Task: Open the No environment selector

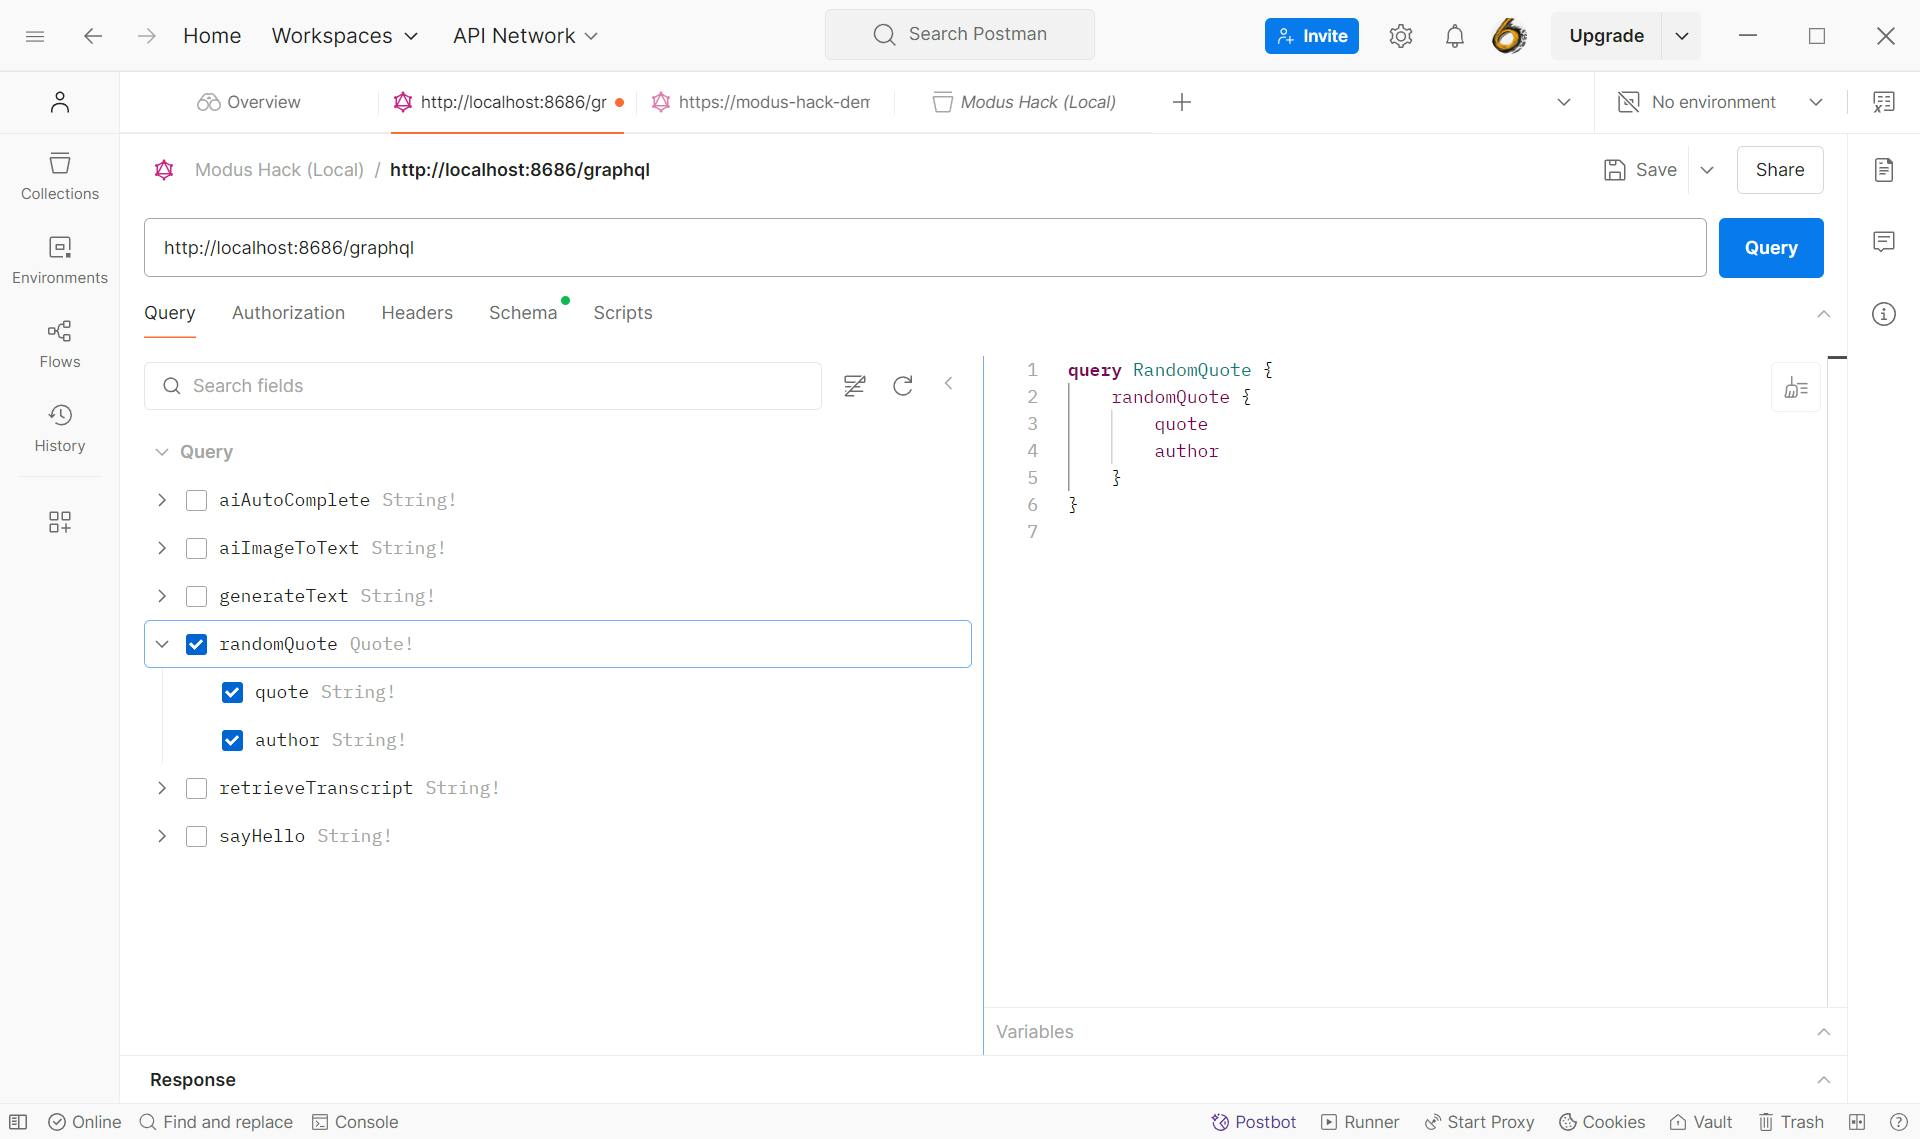Action: [1720, 102]
